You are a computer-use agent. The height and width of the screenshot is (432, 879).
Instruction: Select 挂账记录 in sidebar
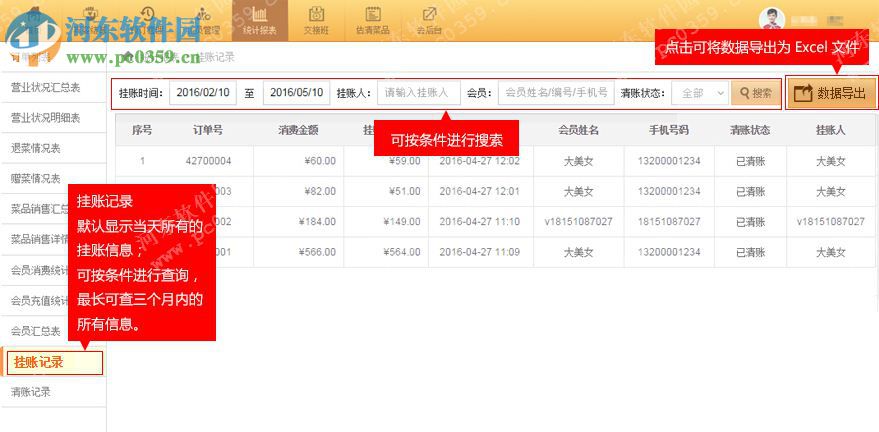pyautogui.click(x=55, y=363)
